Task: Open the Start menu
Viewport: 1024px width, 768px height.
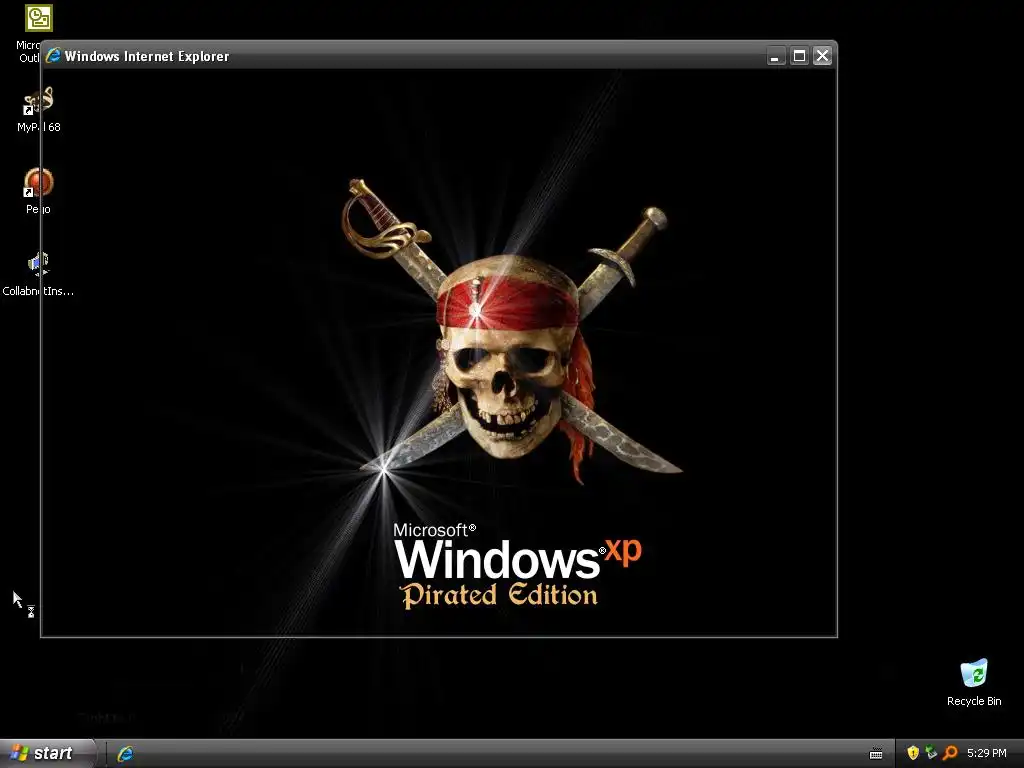Action: click(x=46, y=753)
